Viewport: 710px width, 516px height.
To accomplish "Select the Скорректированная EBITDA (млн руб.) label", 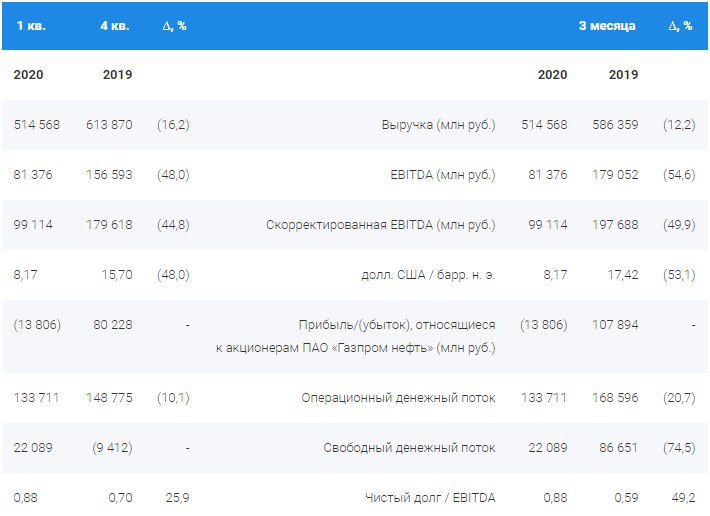I will pyautogui.click(x=381, y=225).
